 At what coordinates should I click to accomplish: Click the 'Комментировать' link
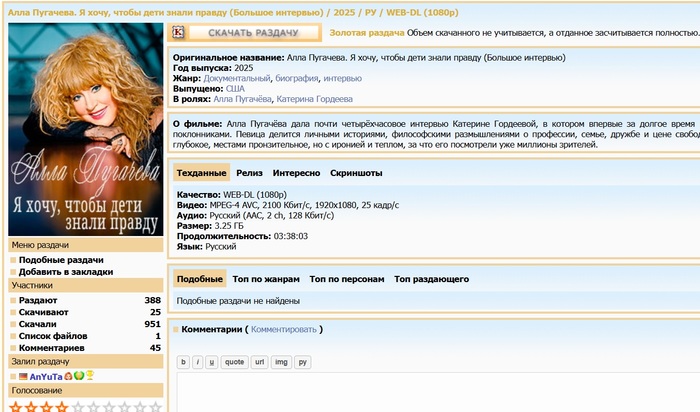click(283, 329)
